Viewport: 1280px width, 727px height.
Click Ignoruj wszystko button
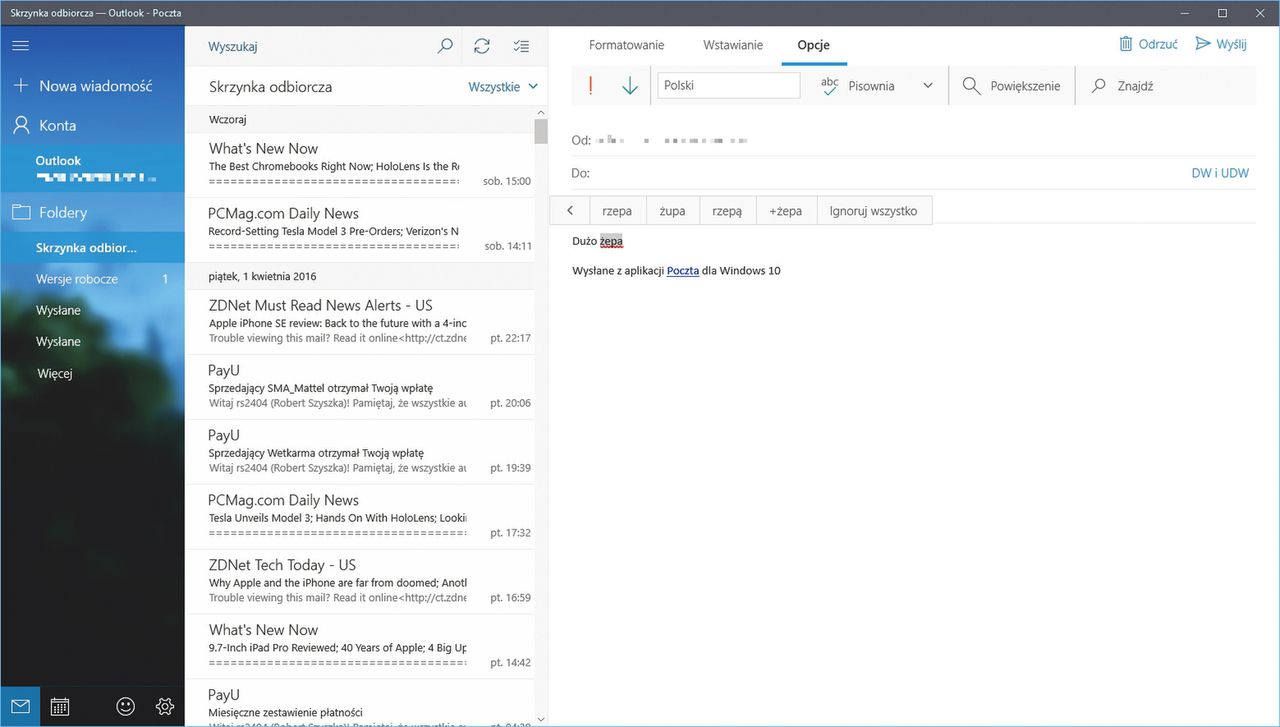pyautogui.click(x=874, y=211)
